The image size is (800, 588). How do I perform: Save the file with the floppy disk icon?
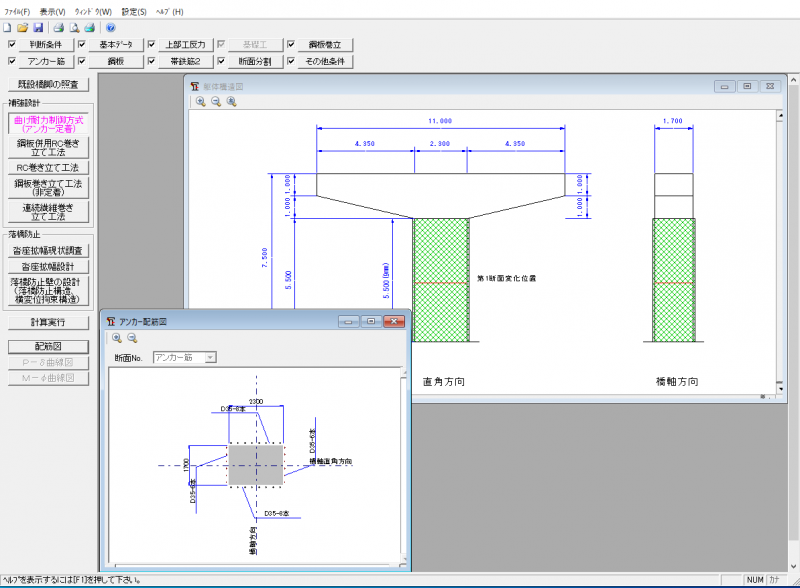[x=38, y=28]
